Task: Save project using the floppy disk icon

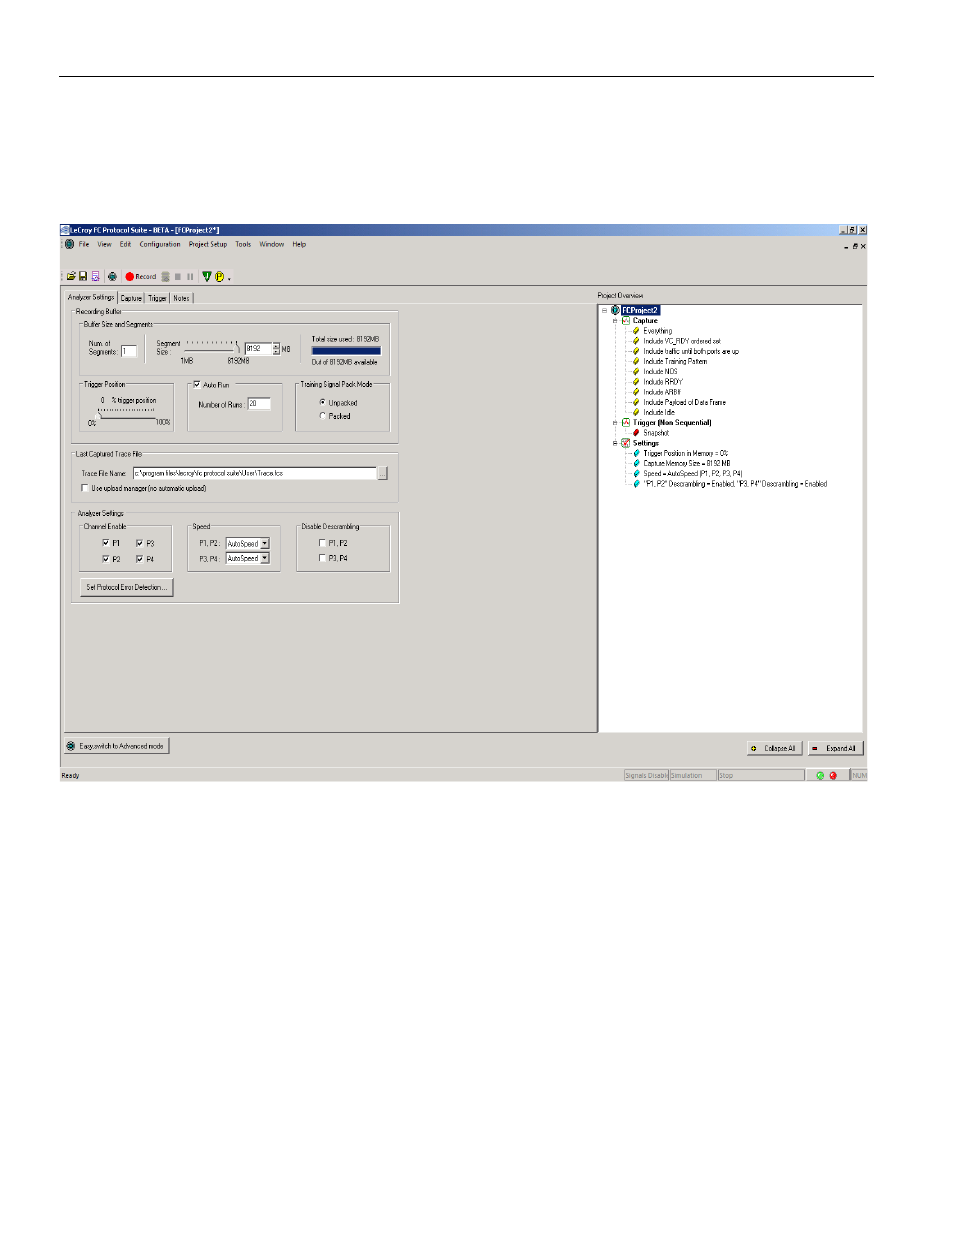Action: pos(83,277)
